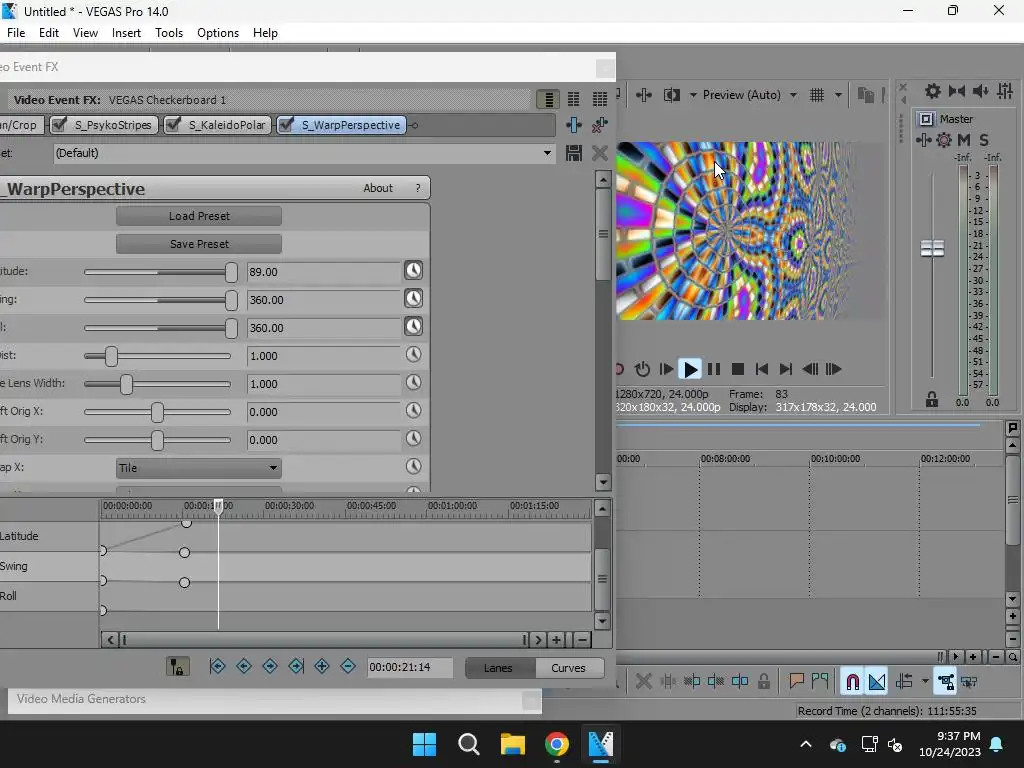Open auto ripple options dropdown arrow
This screenshot has height=768, width=1024.
tap(925, 682)
